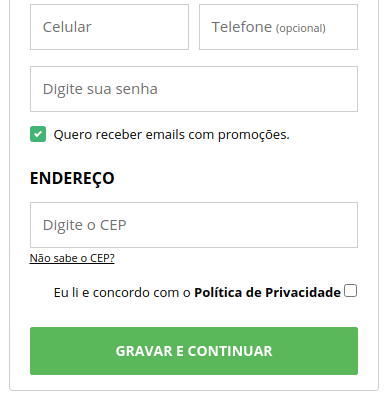Uncheck the promotional emails checkbox

(38, 134)
